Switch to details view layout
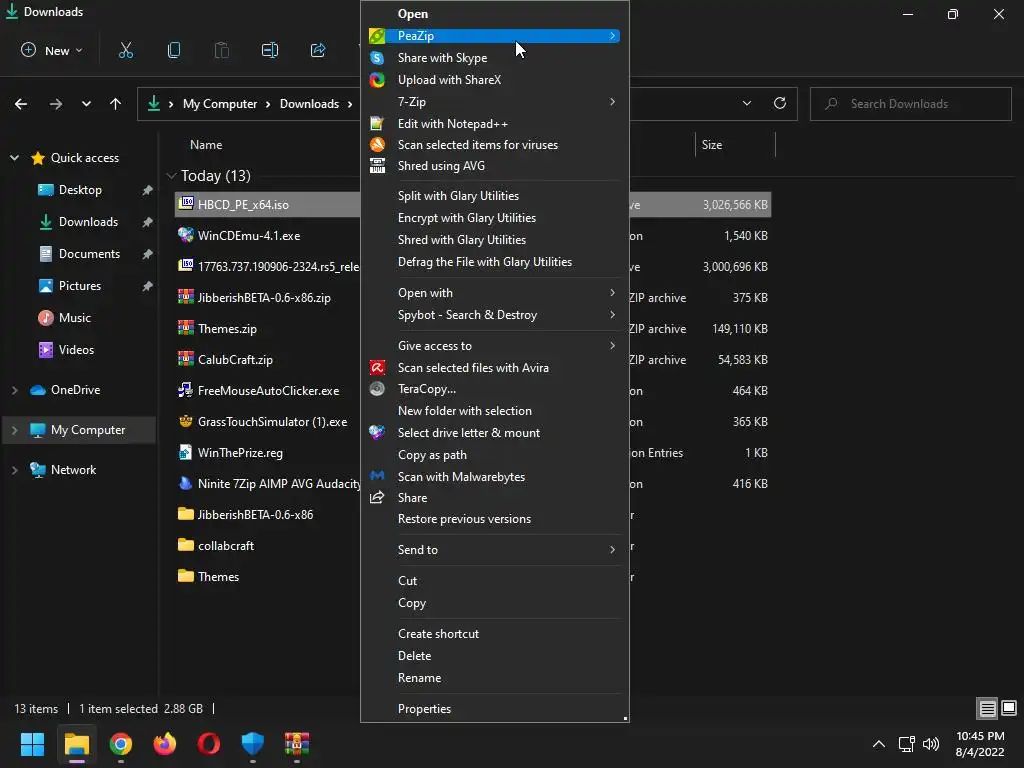 point(987,709)
